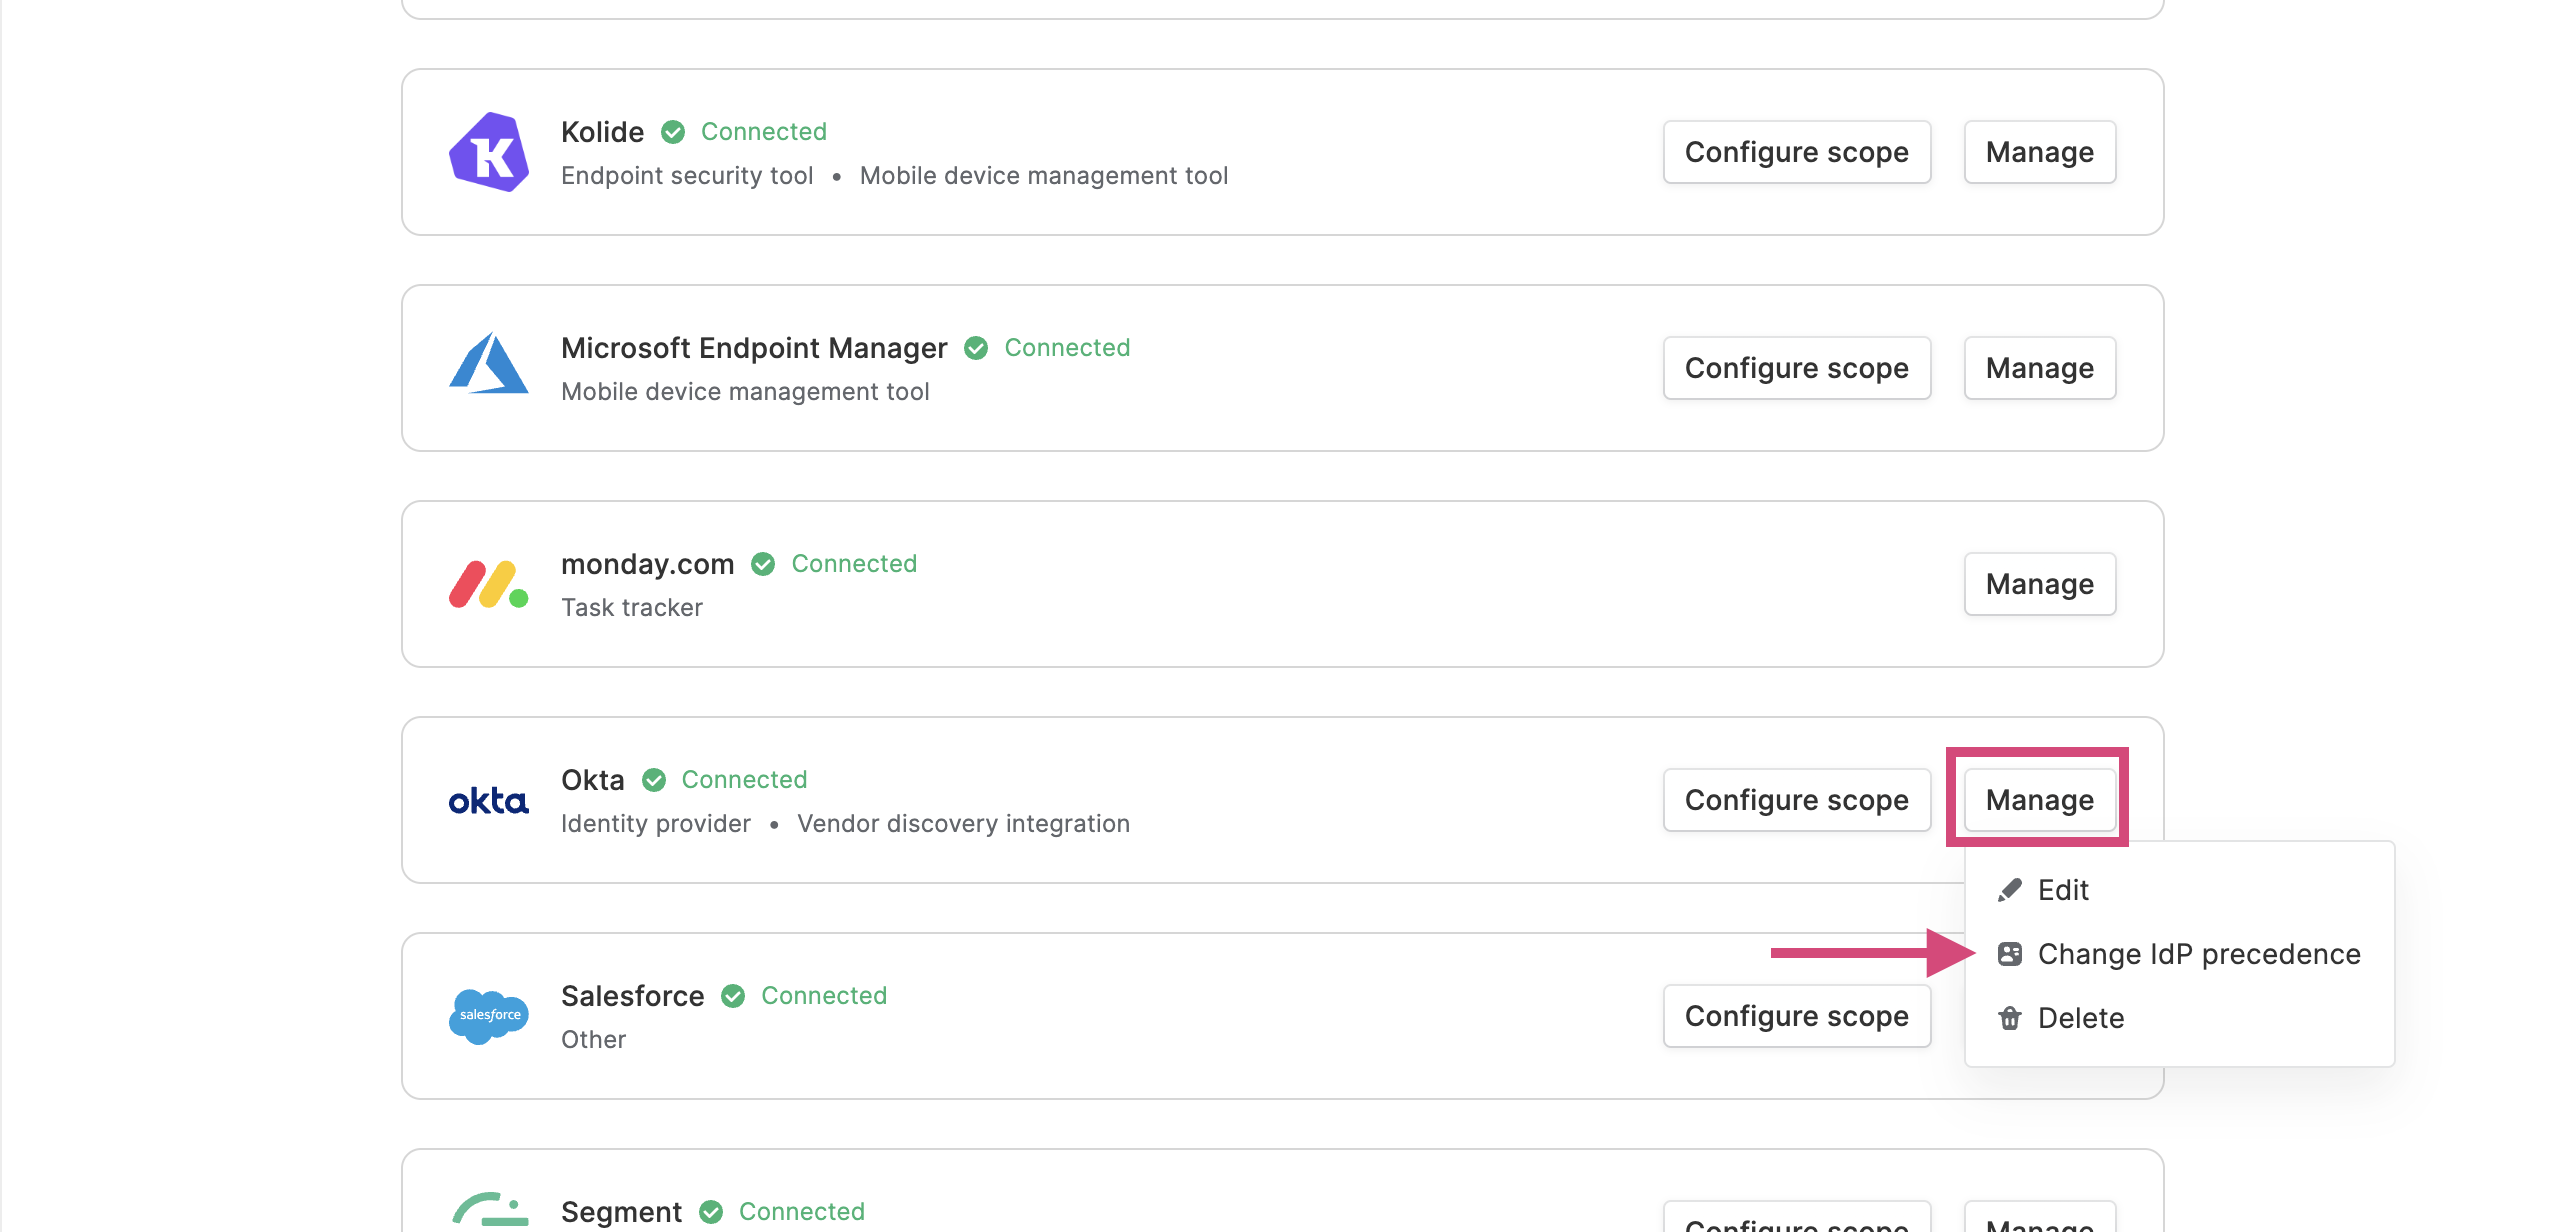Click the IdP precedence menu icon
Image resolution: width=2554 pixels, height=1232 pixels.
point(2009,954)
